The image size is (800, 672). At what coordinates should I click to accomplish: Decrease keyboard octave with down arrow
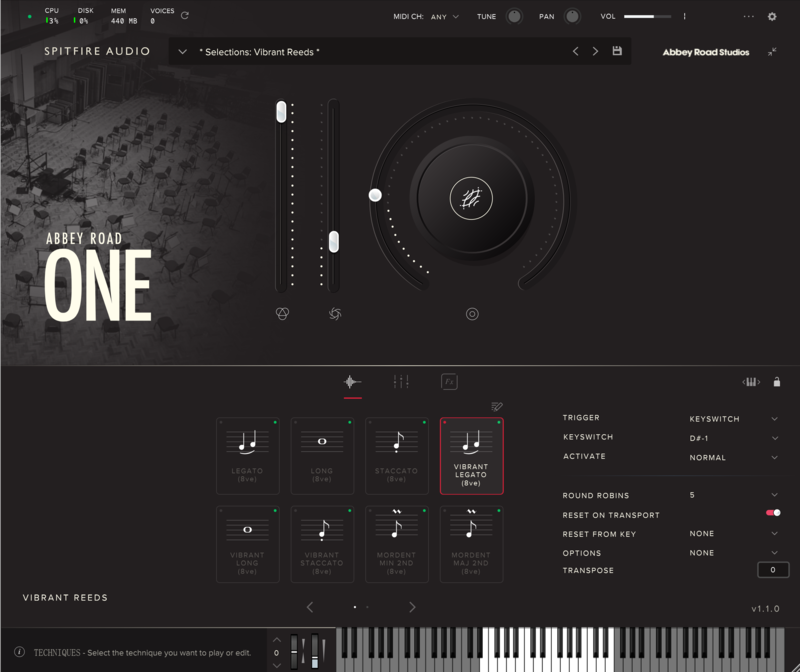tap(277, 665)
